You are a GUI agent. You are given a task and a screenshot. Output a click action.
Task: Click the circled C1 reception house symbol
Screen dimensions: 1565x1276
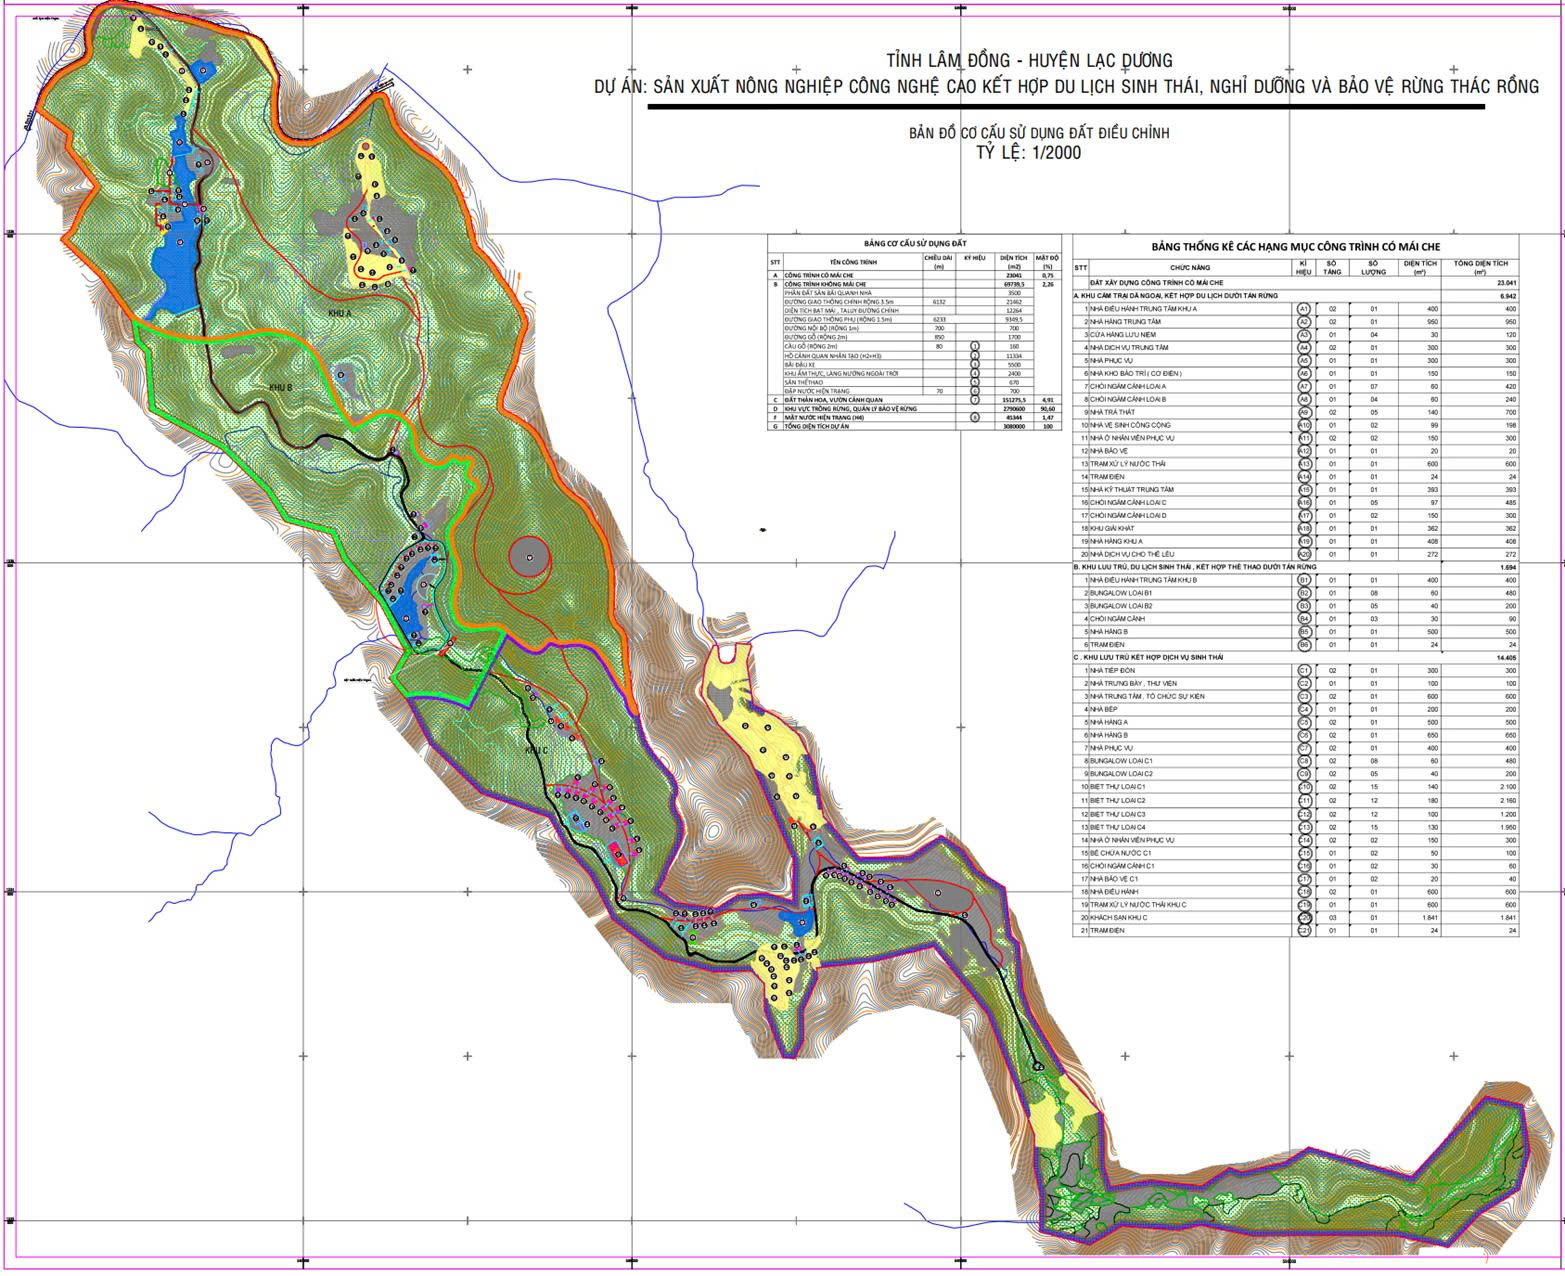pos(1303,670)
